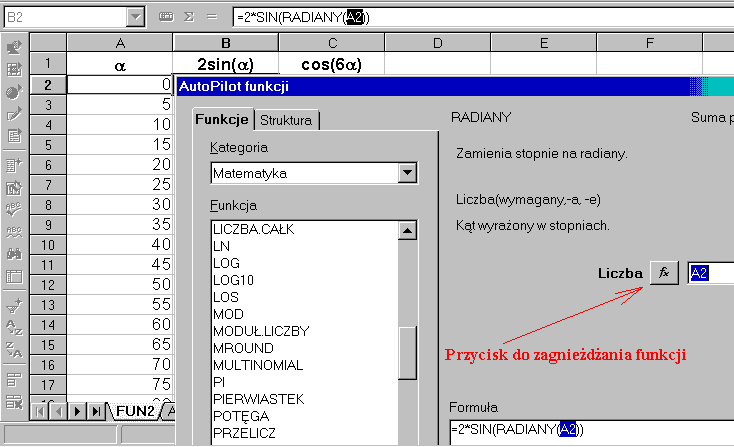734x447 pixels.
Task: Click the Insert picture icon in left toolbar
Action: [14, 47]
